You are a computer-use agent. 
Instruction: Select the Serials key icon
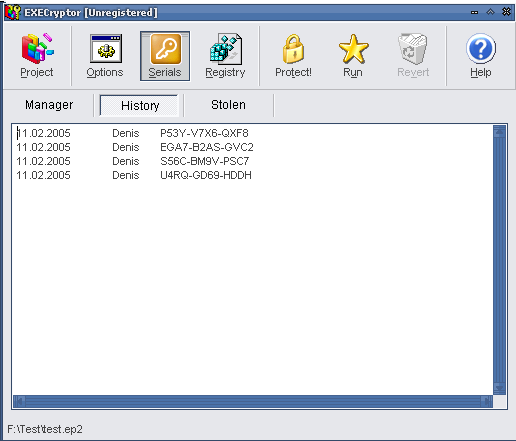click(166, 49)
